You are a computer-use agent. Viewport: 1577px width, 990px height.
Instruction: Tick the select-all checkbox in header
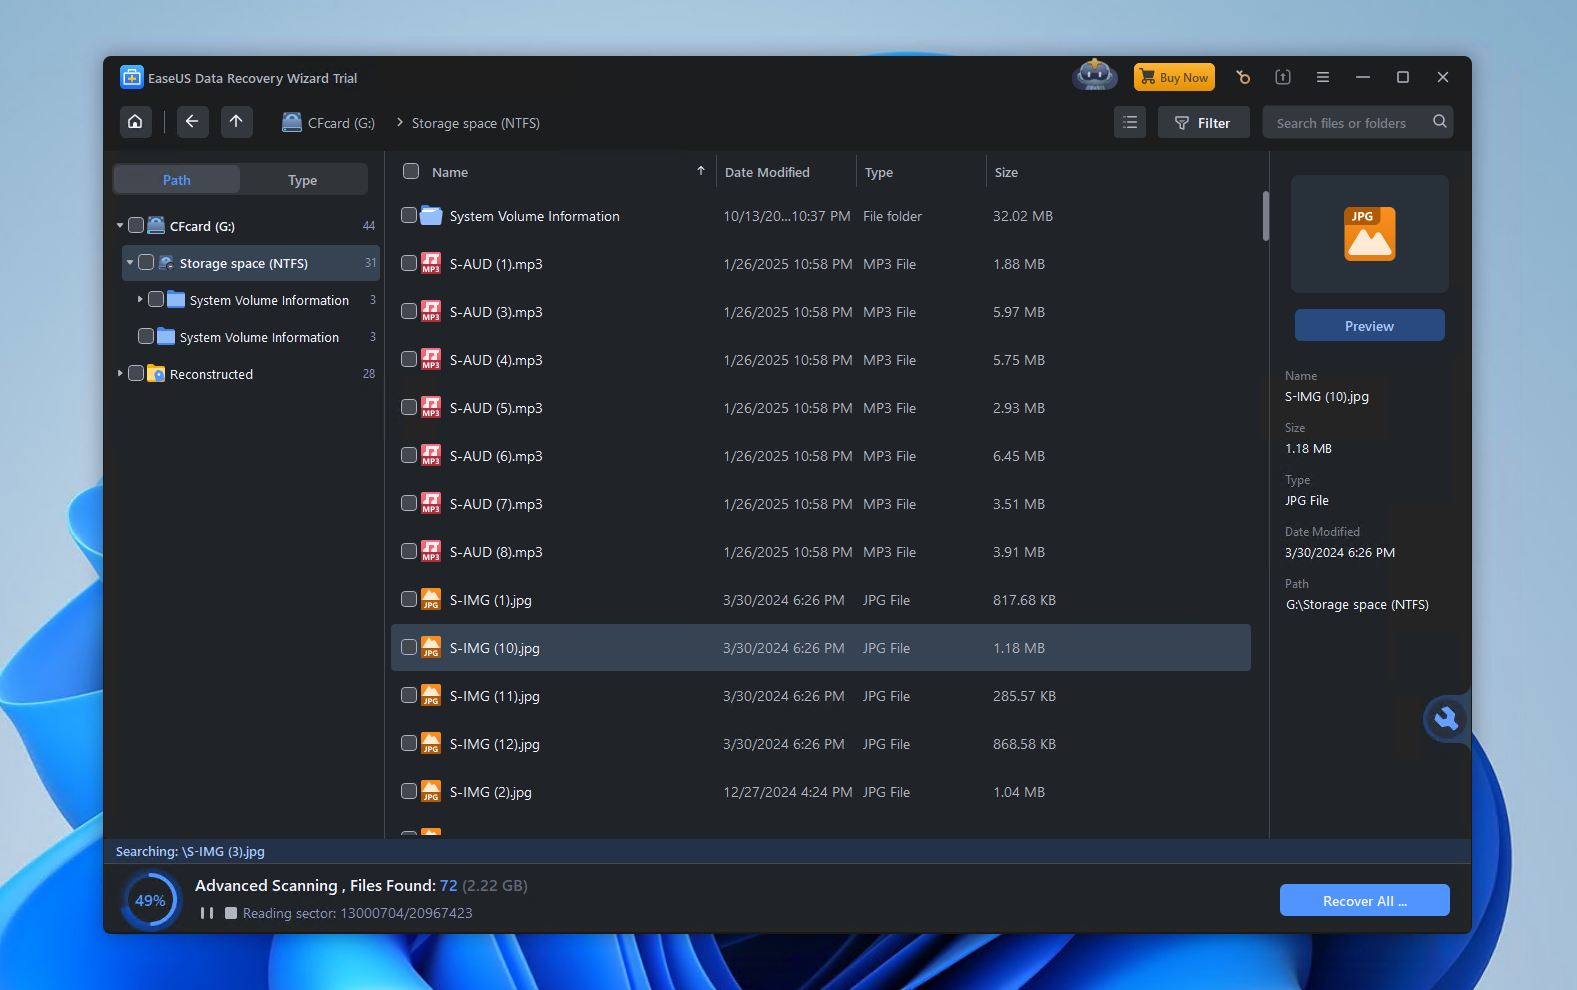[x=410, y=171]
